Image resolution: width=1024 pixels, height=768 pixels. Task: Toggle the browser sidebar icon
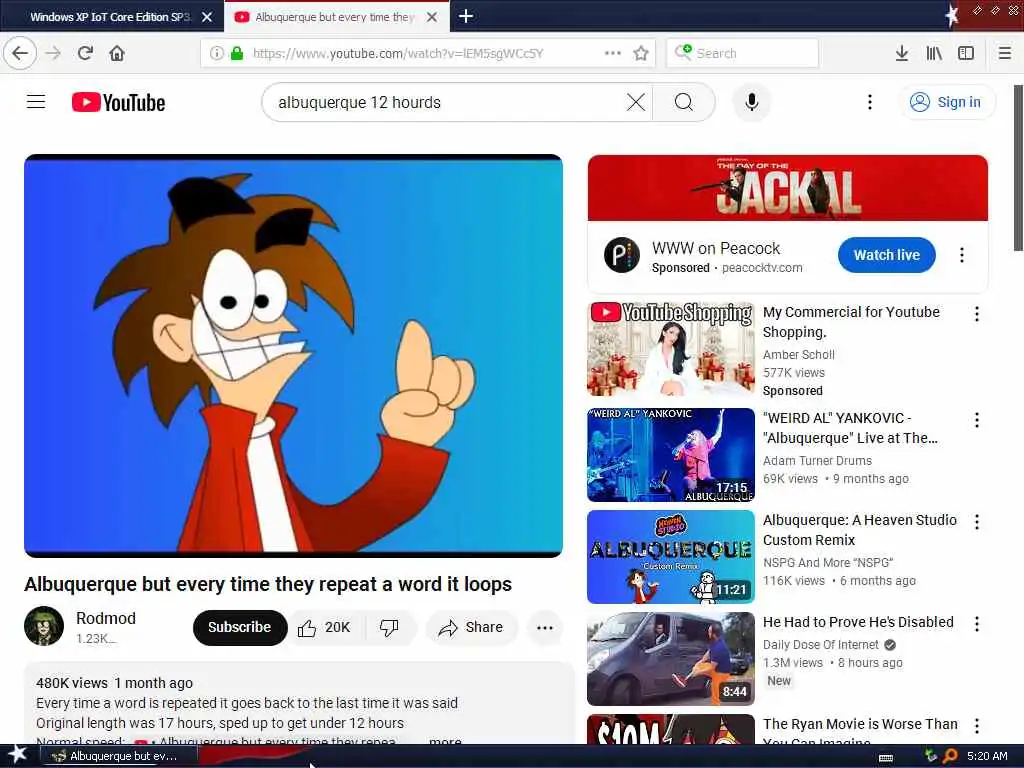[x=966, y=53]
